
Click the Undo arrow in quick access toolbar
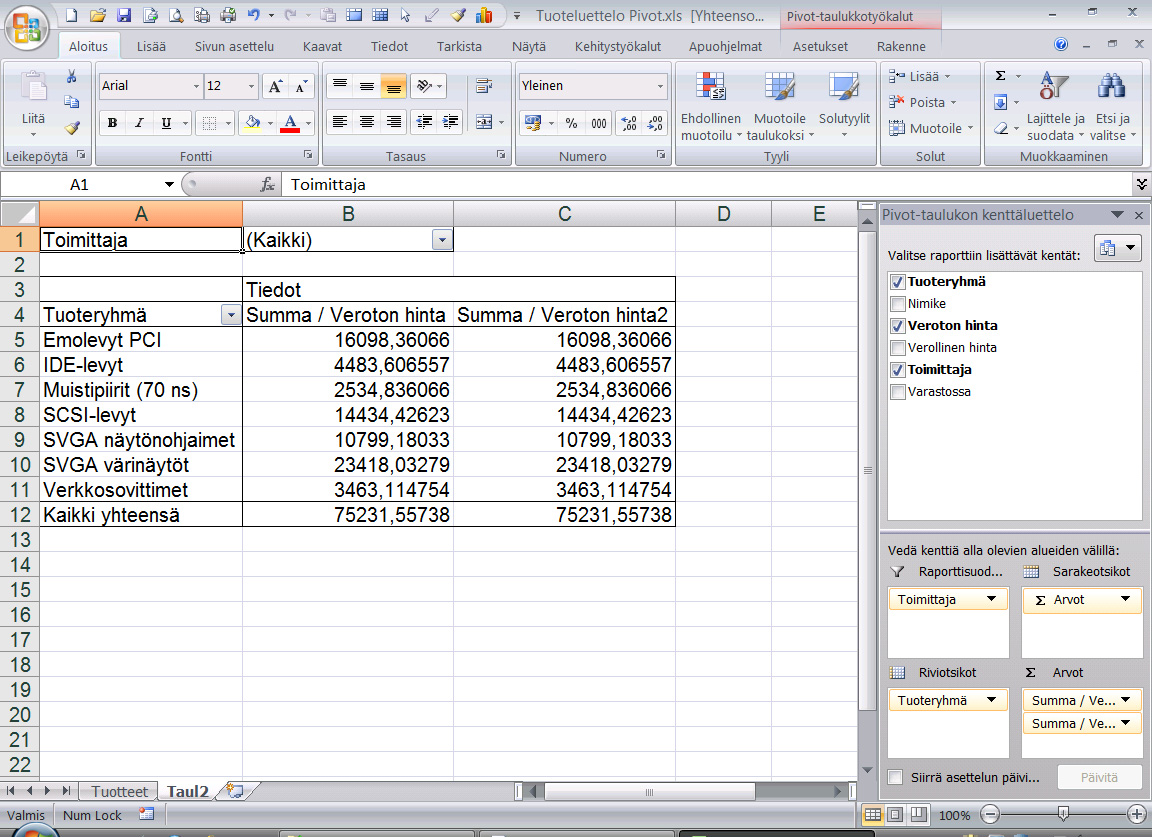[x=253, y=15]
